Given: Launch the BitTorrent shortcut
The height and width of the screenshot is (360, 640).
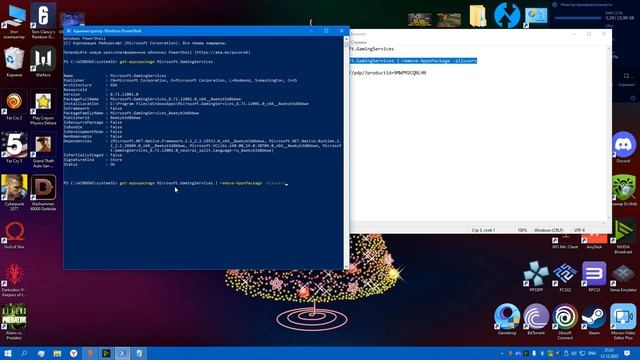Looking at the screenshot, I should click(536, 319).
